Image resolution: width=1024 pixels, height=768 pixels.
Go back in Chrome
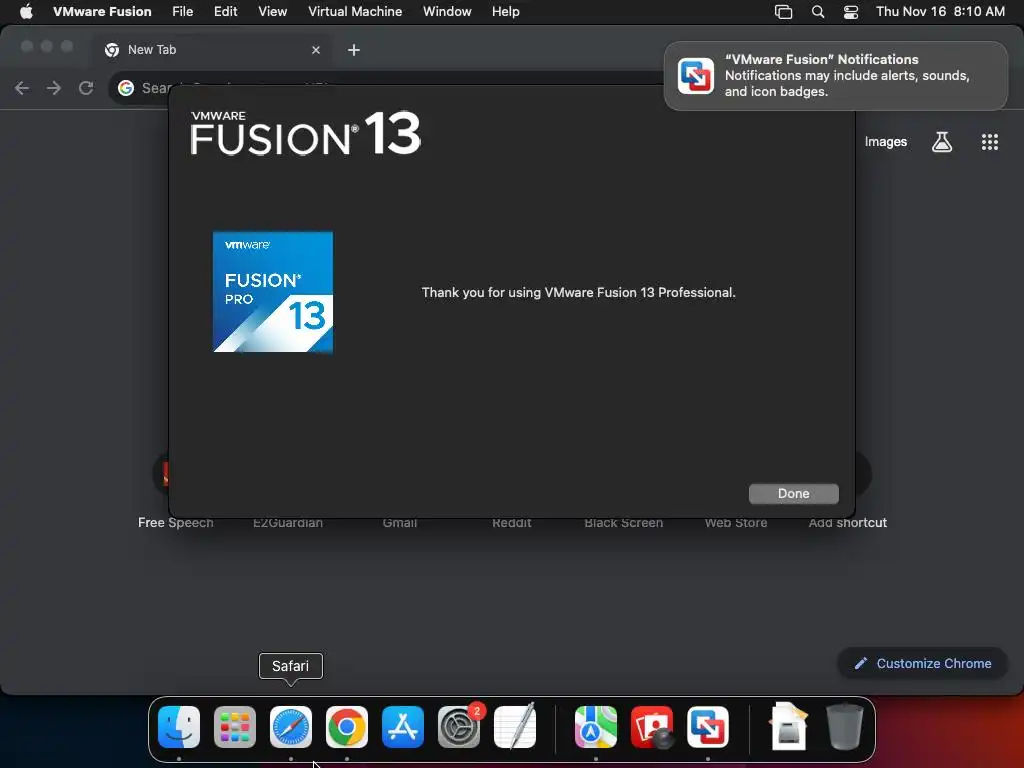pyautogui.click(x=22, y=88)
